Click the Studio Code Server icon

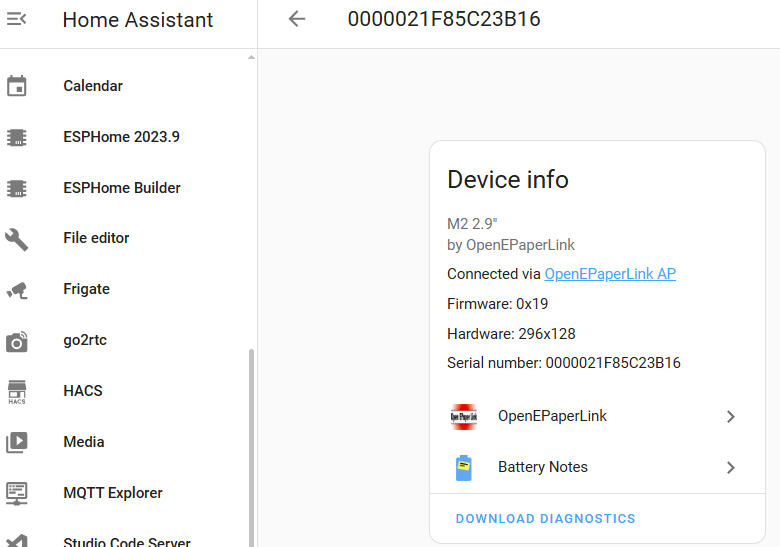pos(16,541)
